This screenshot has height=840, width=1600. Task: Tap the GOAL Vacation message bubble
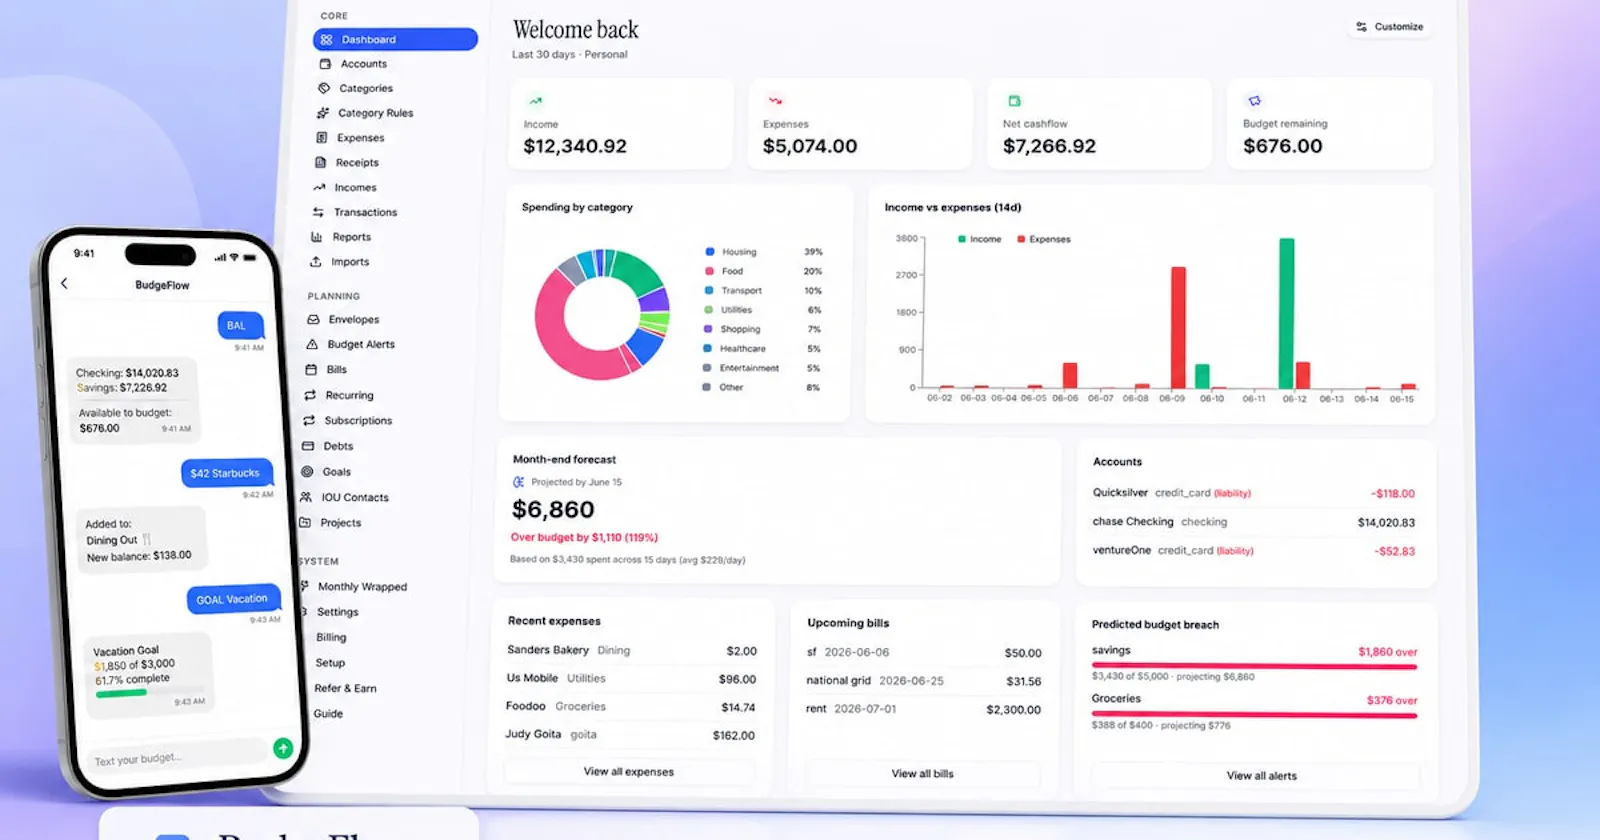coord(233,599)
